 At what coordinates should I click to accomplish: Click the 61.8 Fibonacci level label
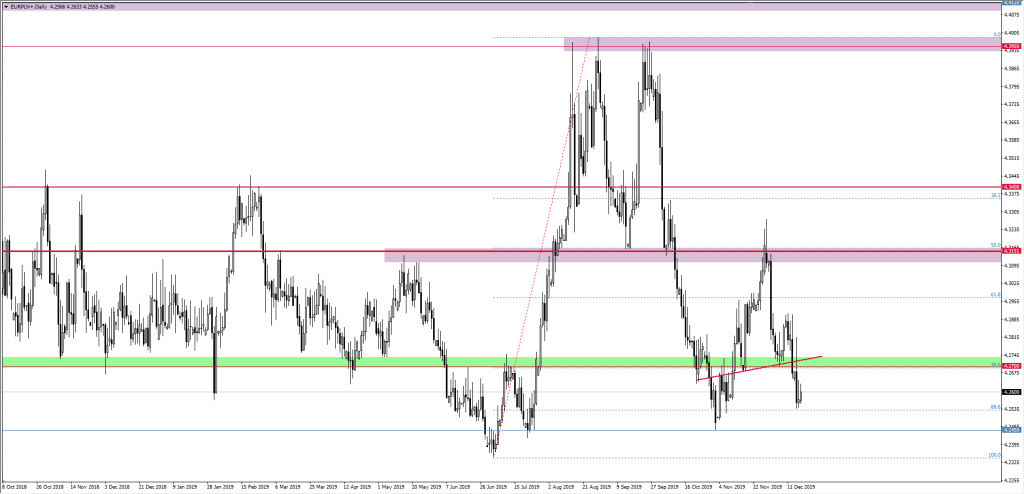[995, 295]
